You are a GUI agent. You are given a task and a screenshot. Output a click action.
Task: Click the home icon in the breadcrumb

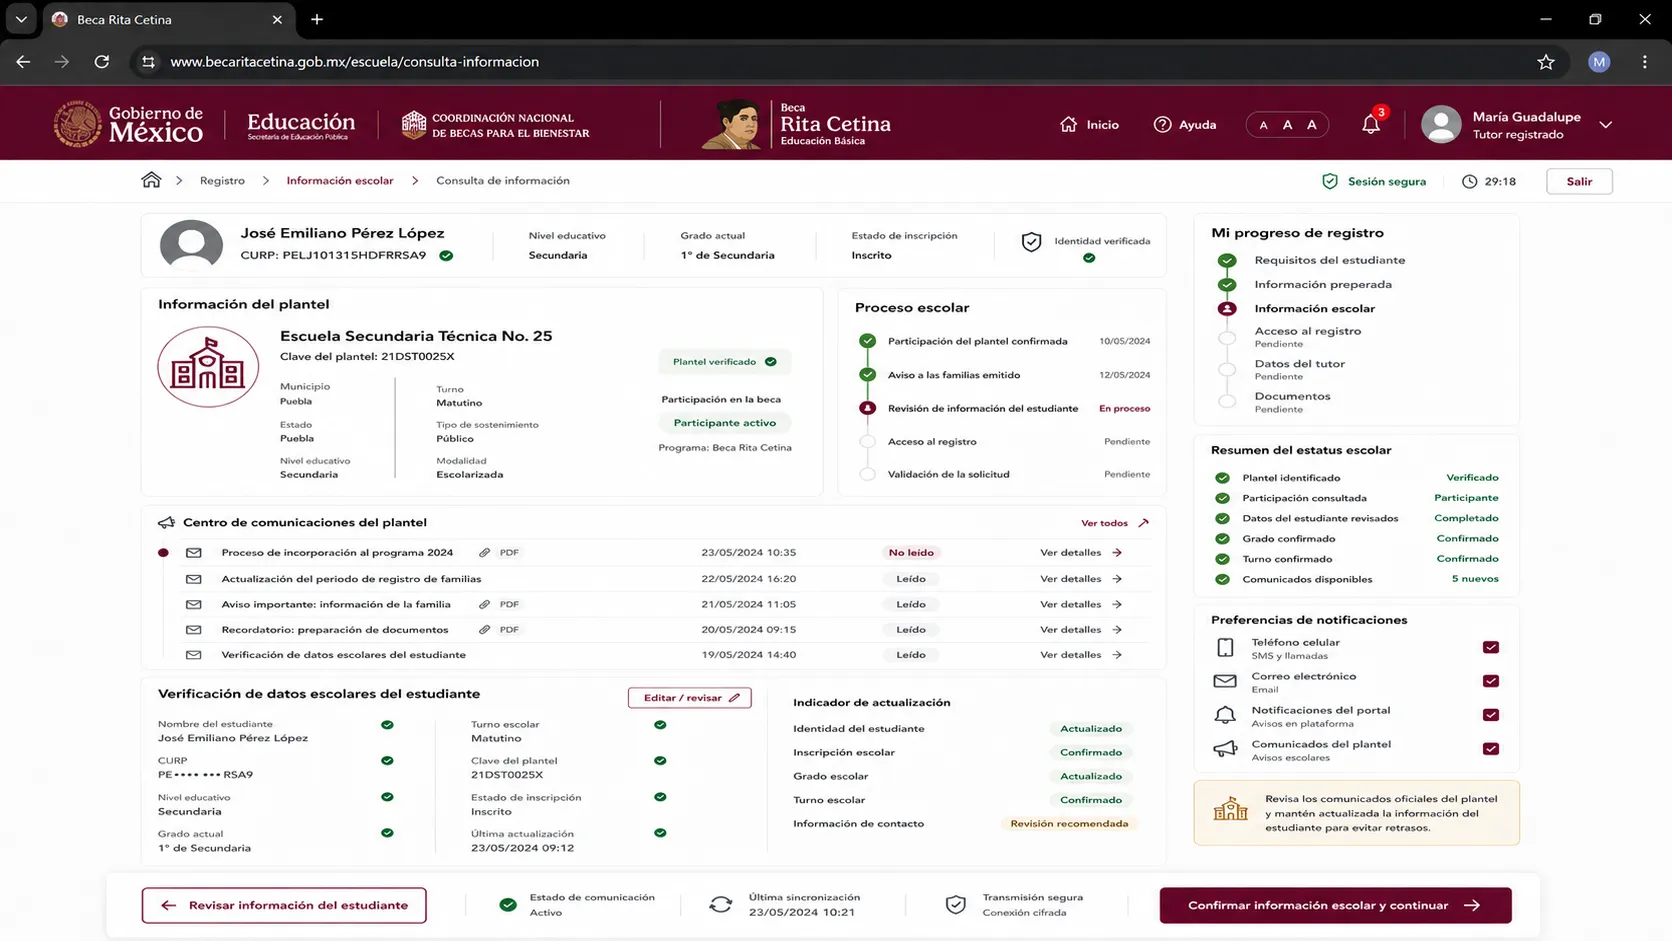(151, 180)
